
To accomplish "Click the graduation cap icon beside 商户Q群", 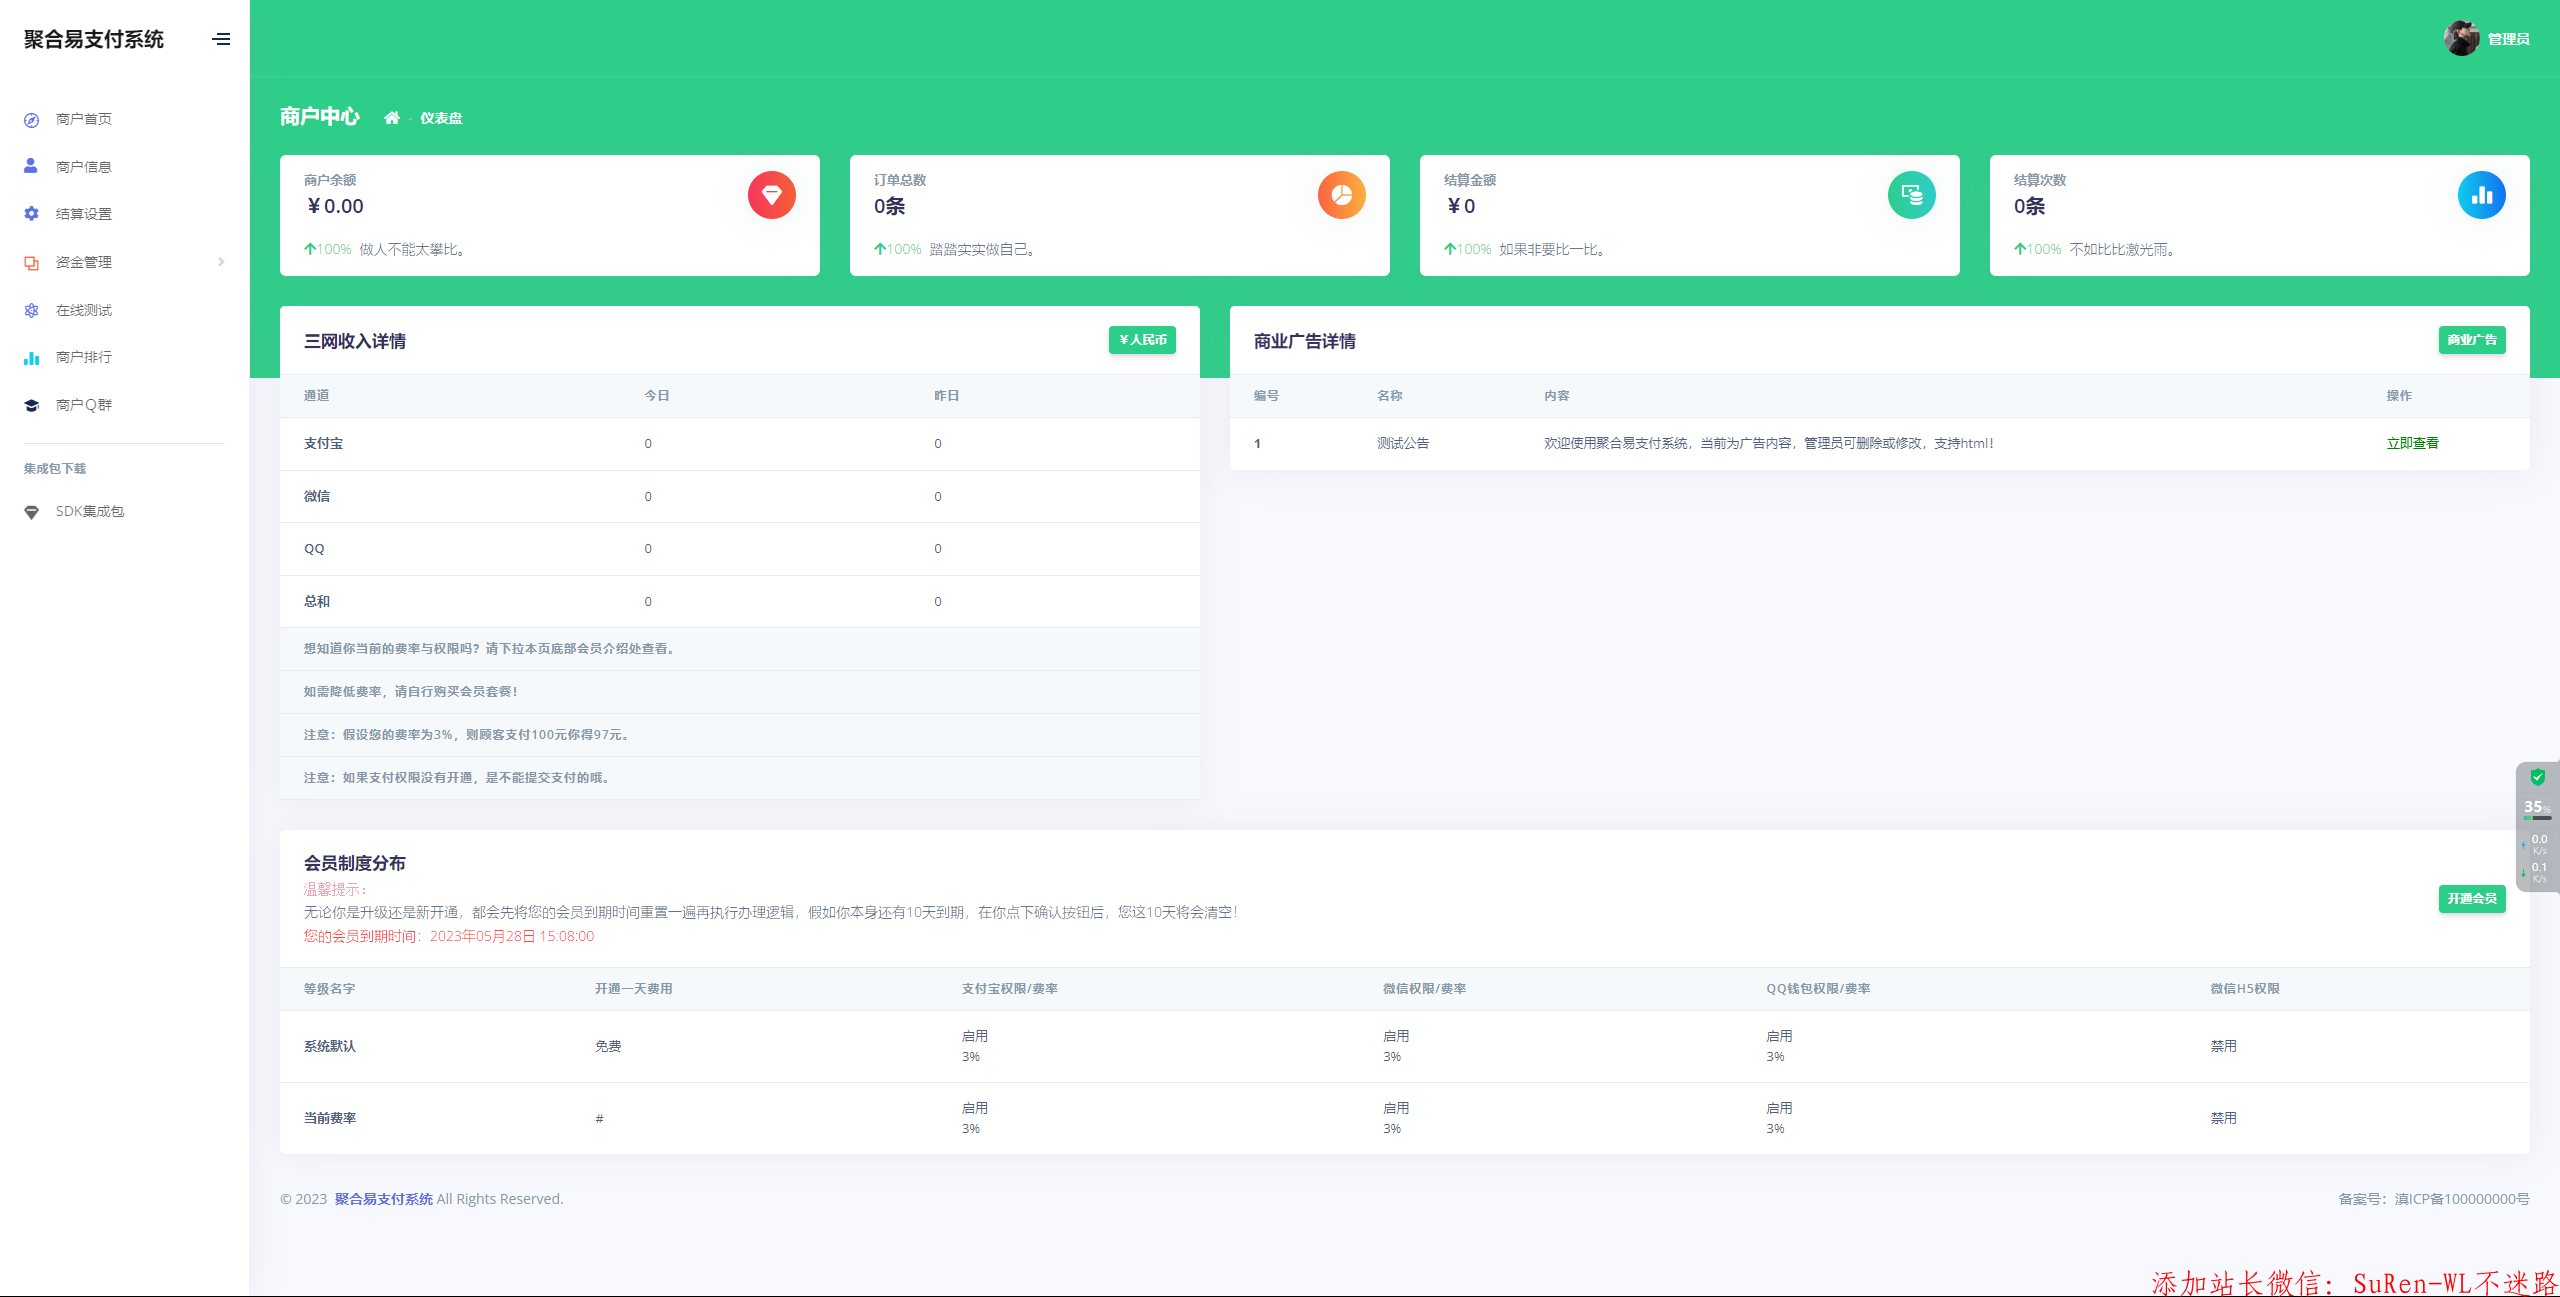I will click(x=32, y=405).
